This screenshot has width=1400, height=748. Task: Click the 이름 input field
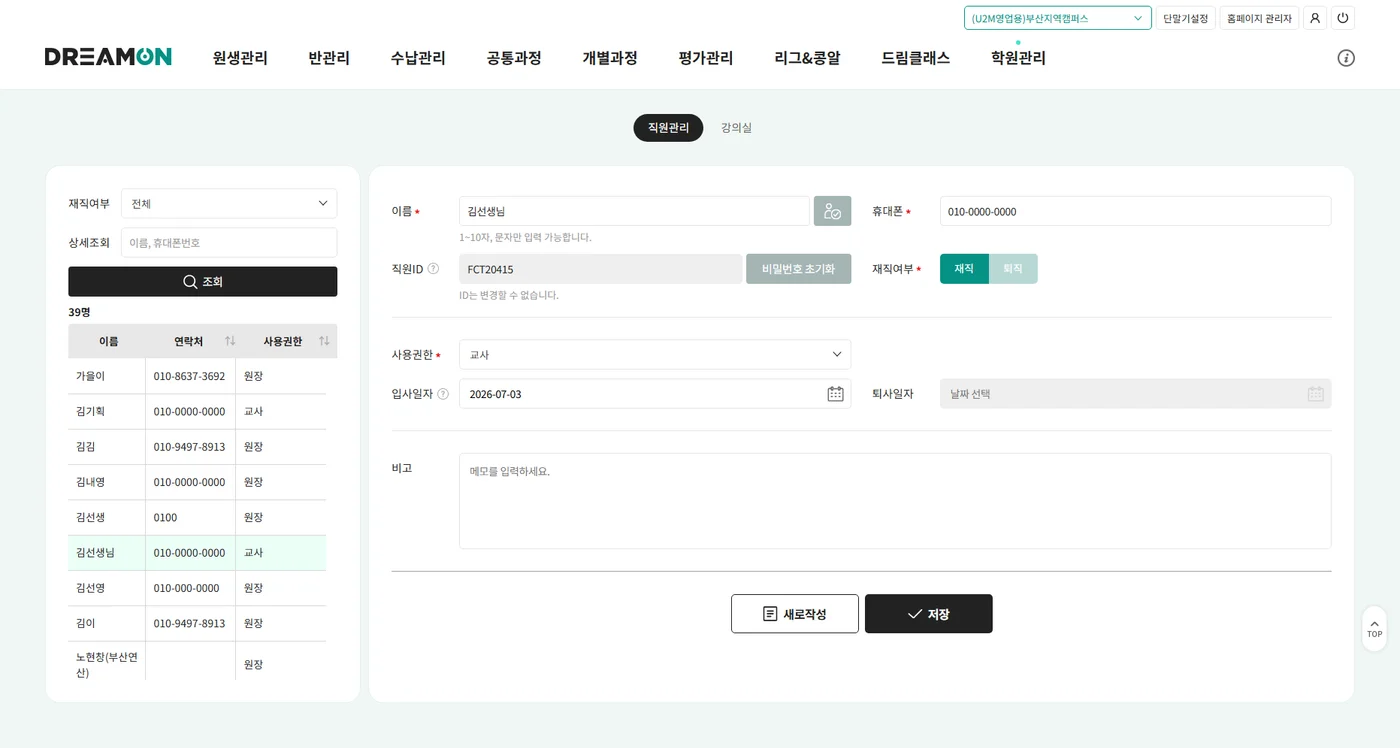point(634,211)
